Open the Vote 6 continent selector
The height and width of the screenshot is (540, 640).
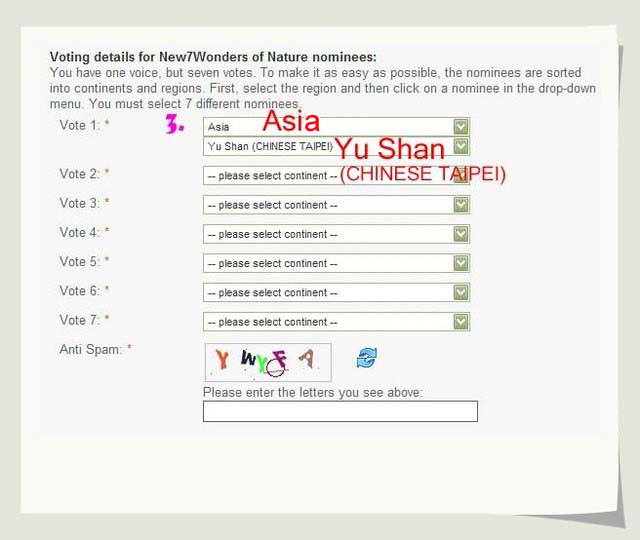coord(336,293)
